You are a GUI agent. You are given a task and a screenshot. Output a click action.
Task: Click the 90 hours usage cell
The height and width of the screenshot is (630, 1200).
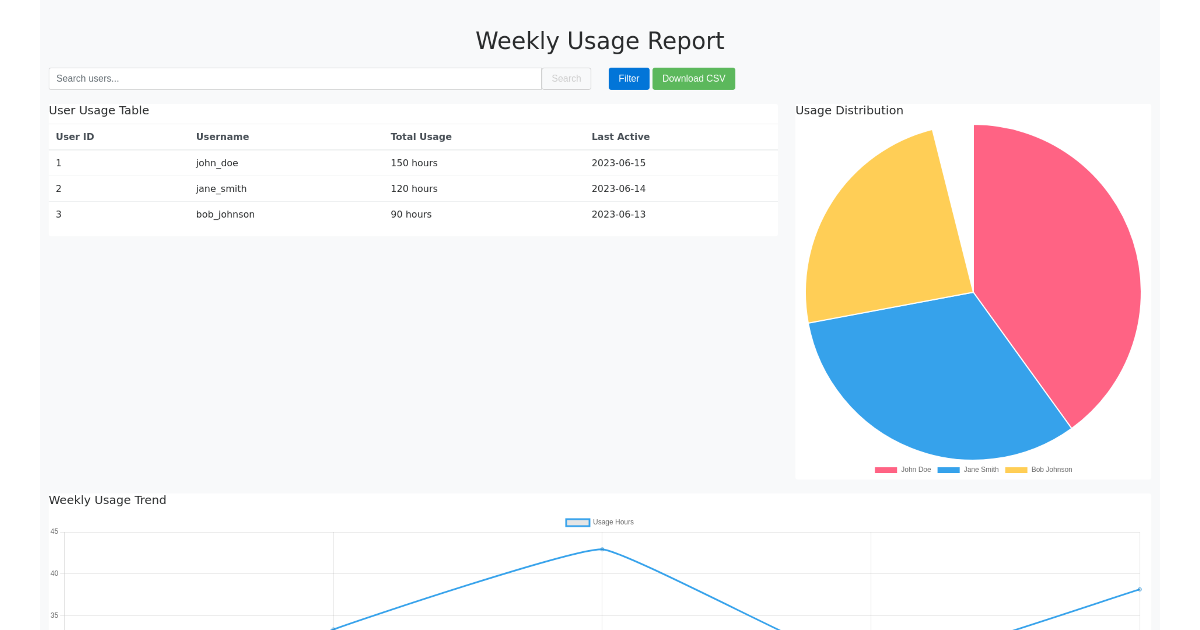[x=411, y=215]
